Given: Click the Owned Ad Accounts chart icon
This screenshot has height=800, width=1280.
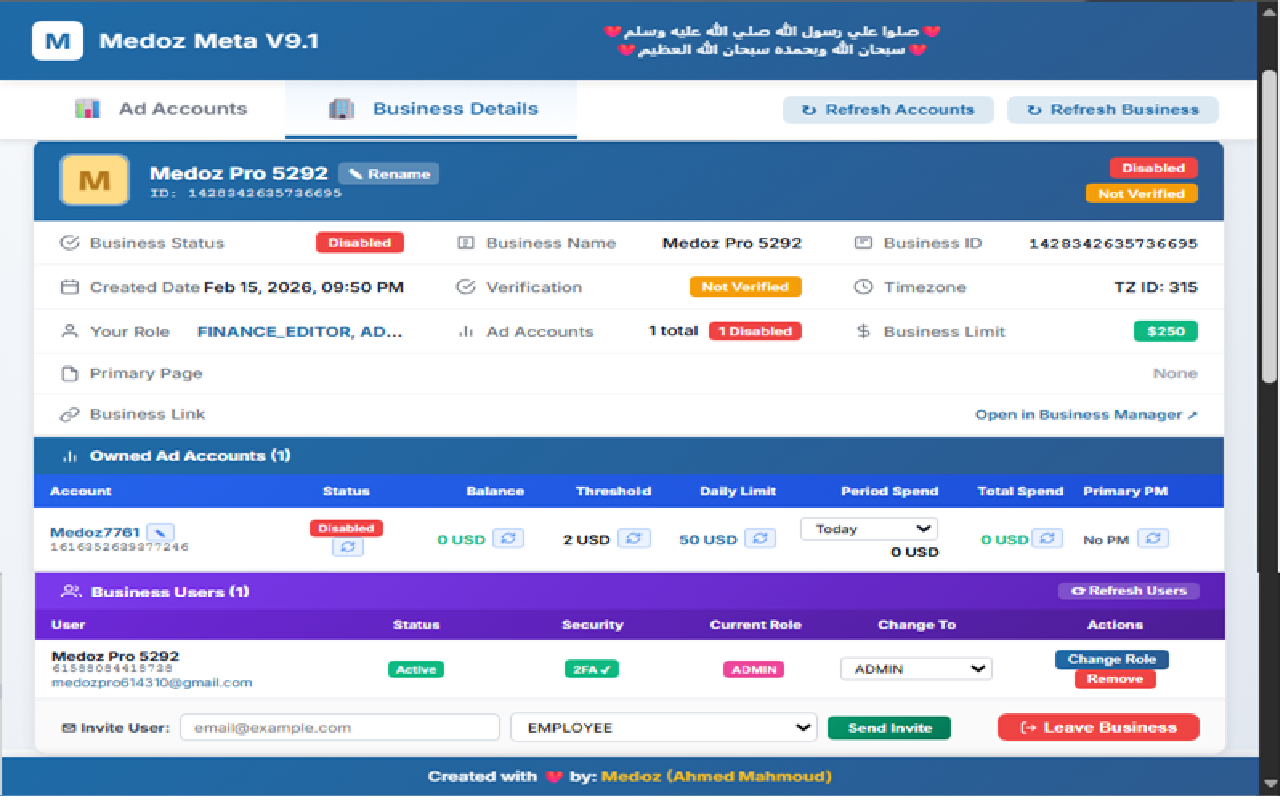Looking at the screenshot, I should [x=70, y=456].
